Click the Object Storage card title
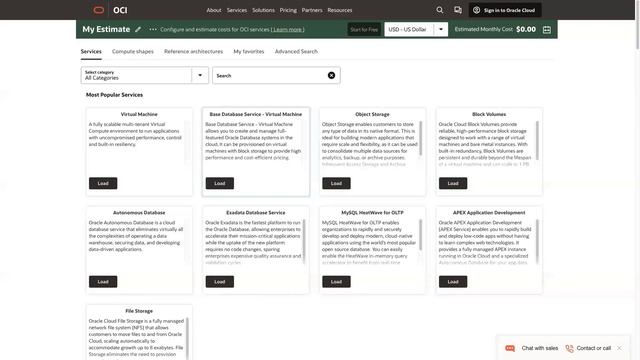Image resolution: width=640 pixels, height=360 pixels. pos(372,114)
